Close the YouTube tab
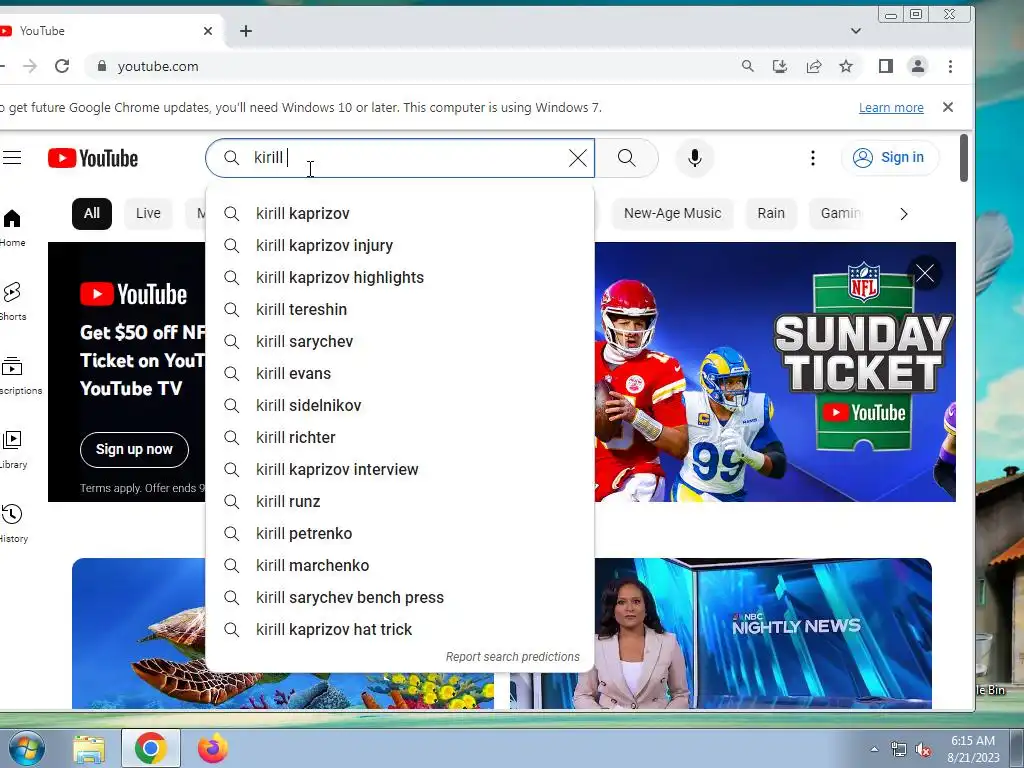Screen dimensions: 1024x768 coord(208,31)
